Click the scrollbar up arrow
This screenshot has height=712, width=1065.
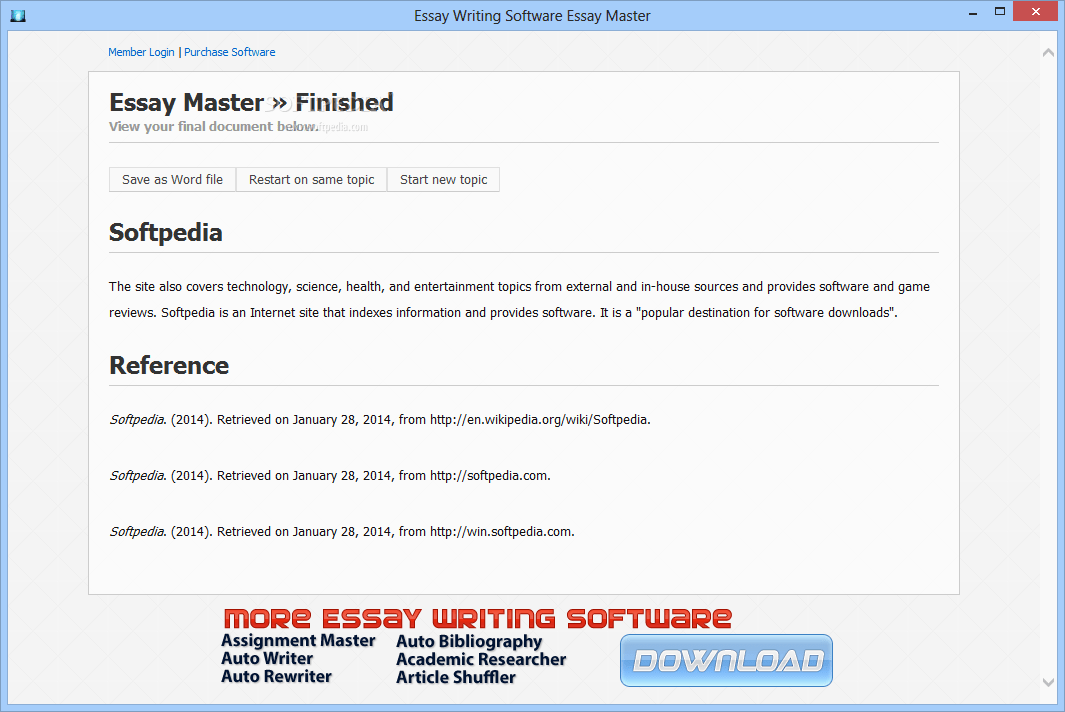coord(1048,50)
